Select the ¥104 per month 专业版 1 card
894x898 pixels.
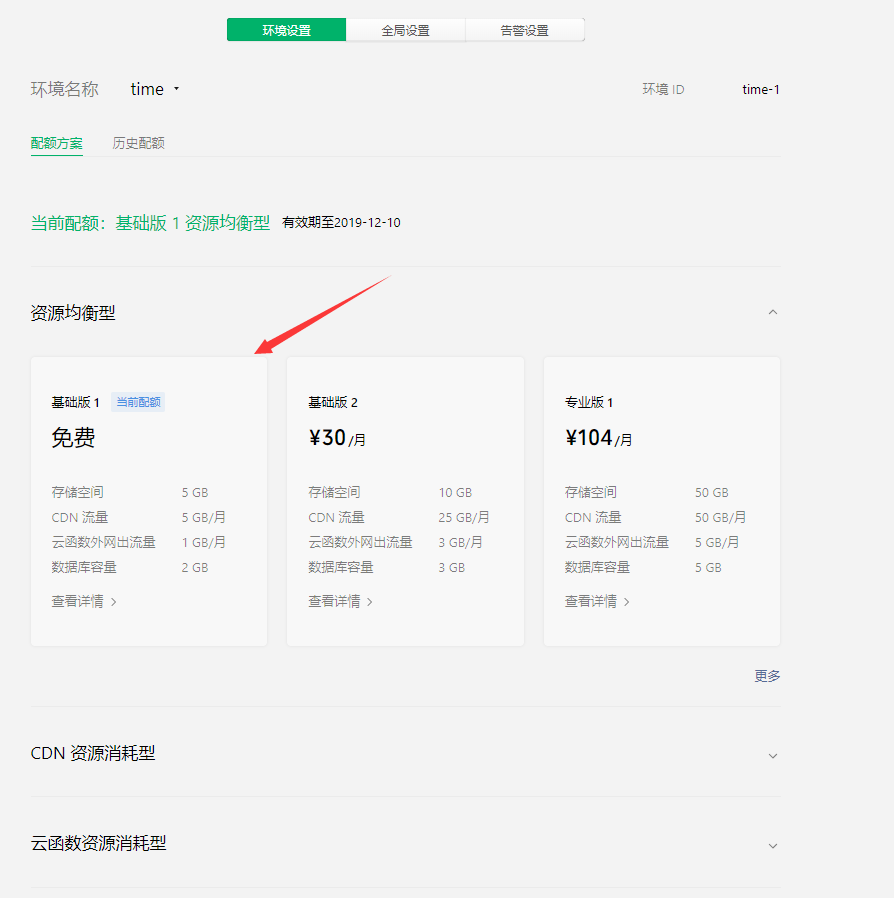(x=661, y=500)
